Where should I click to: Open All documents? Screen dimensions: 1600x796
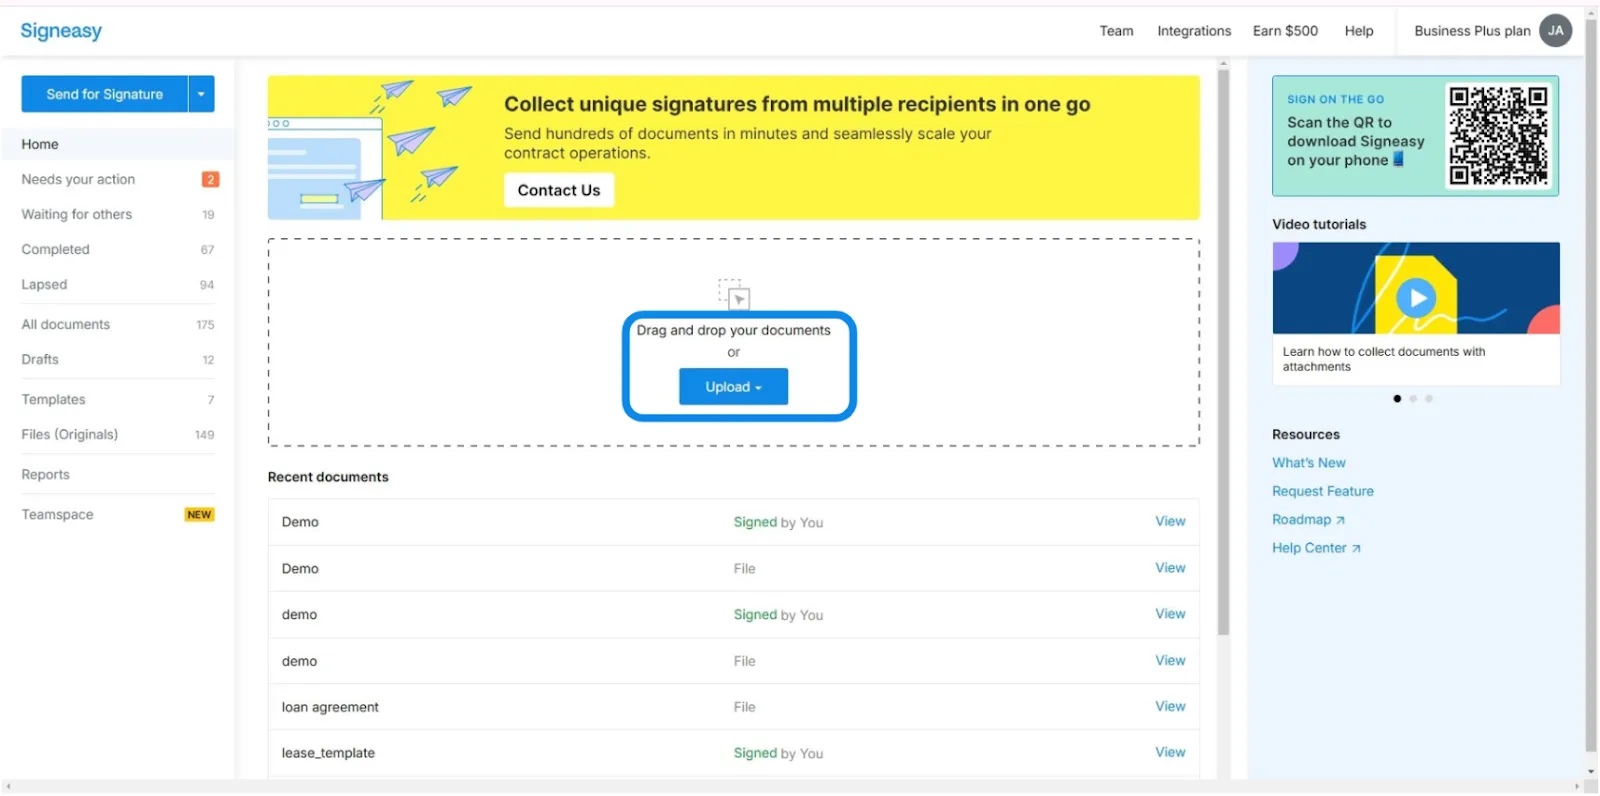point(66,325)
